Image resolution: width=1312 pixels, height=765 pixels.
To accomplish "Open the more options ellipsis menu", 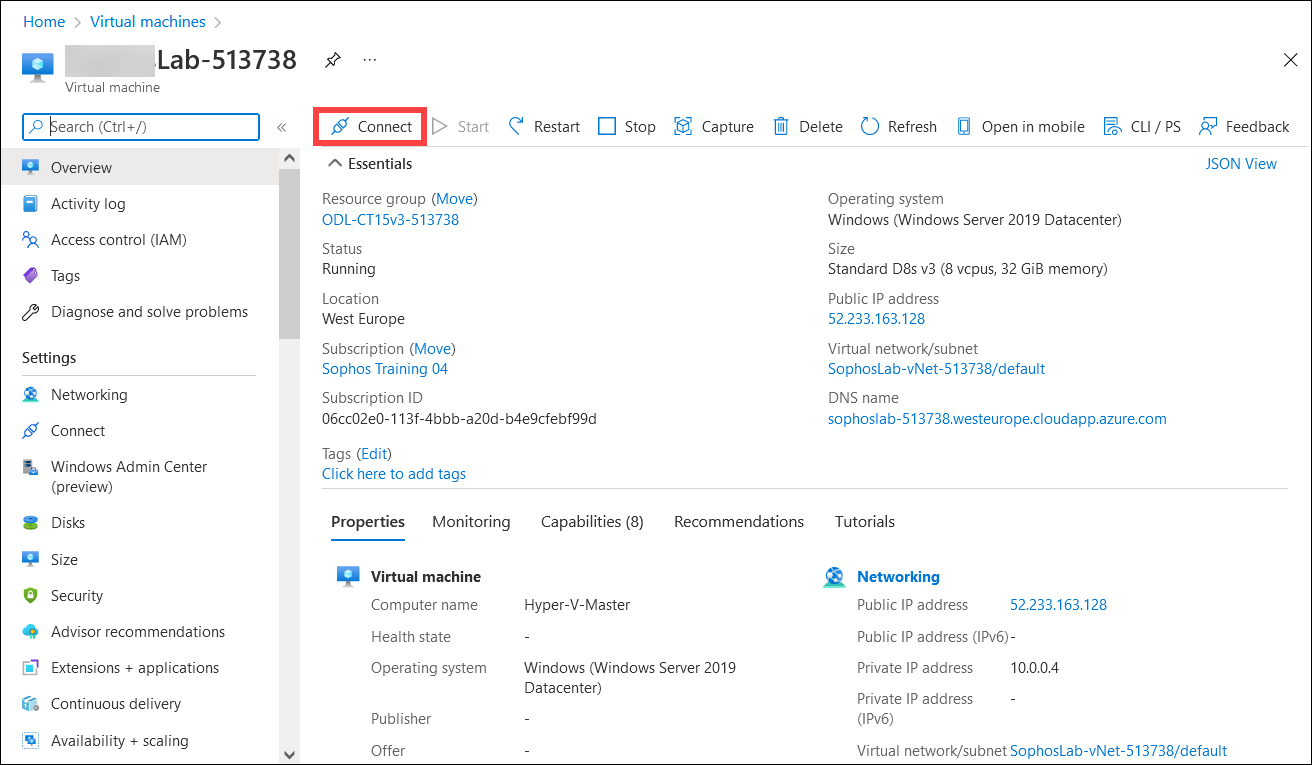I will [370, 60].
